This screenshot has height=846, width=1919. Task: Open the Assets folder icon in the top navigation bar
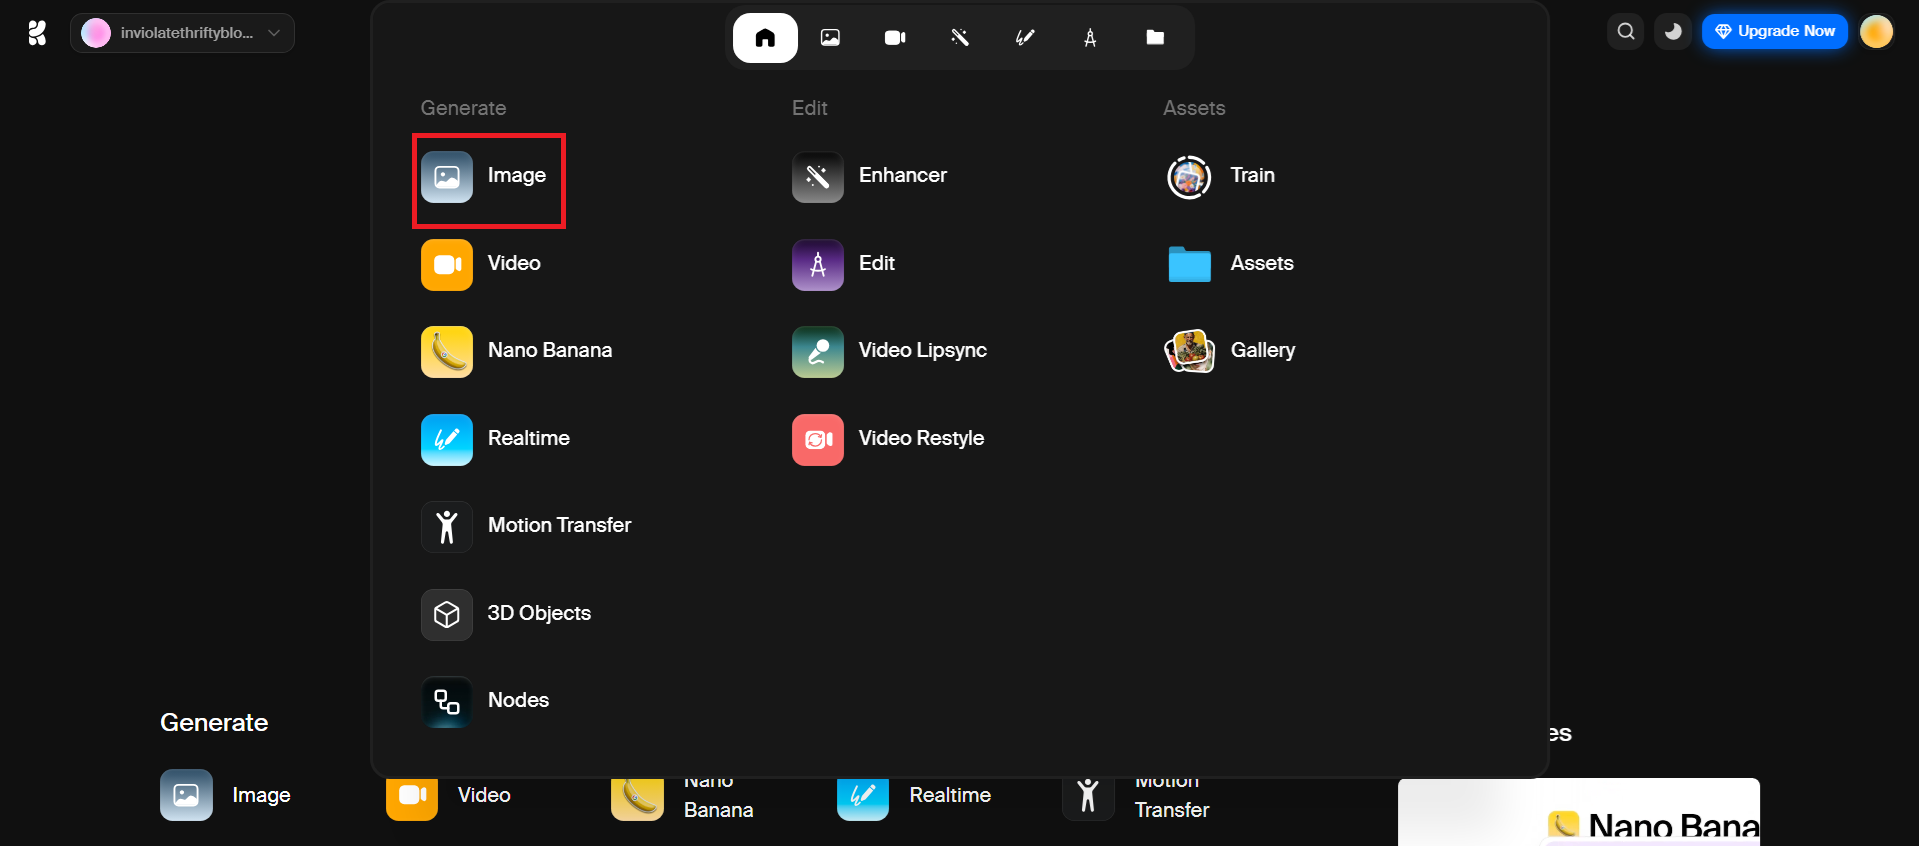click(x=1155, y=38)
